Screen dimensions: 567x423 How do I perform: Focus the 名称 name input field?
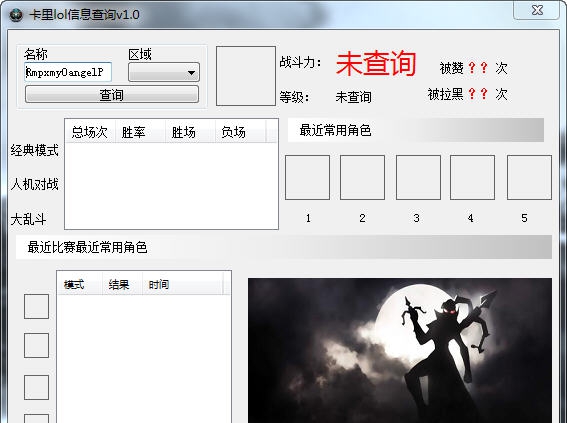click(68, 72)
